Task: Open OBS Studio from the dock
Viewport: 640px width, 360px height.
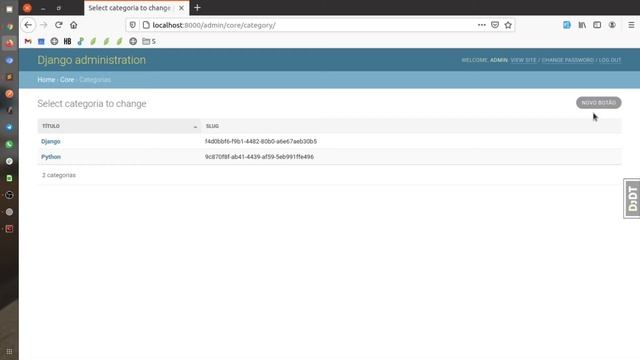Action: (x=9, y=195)
